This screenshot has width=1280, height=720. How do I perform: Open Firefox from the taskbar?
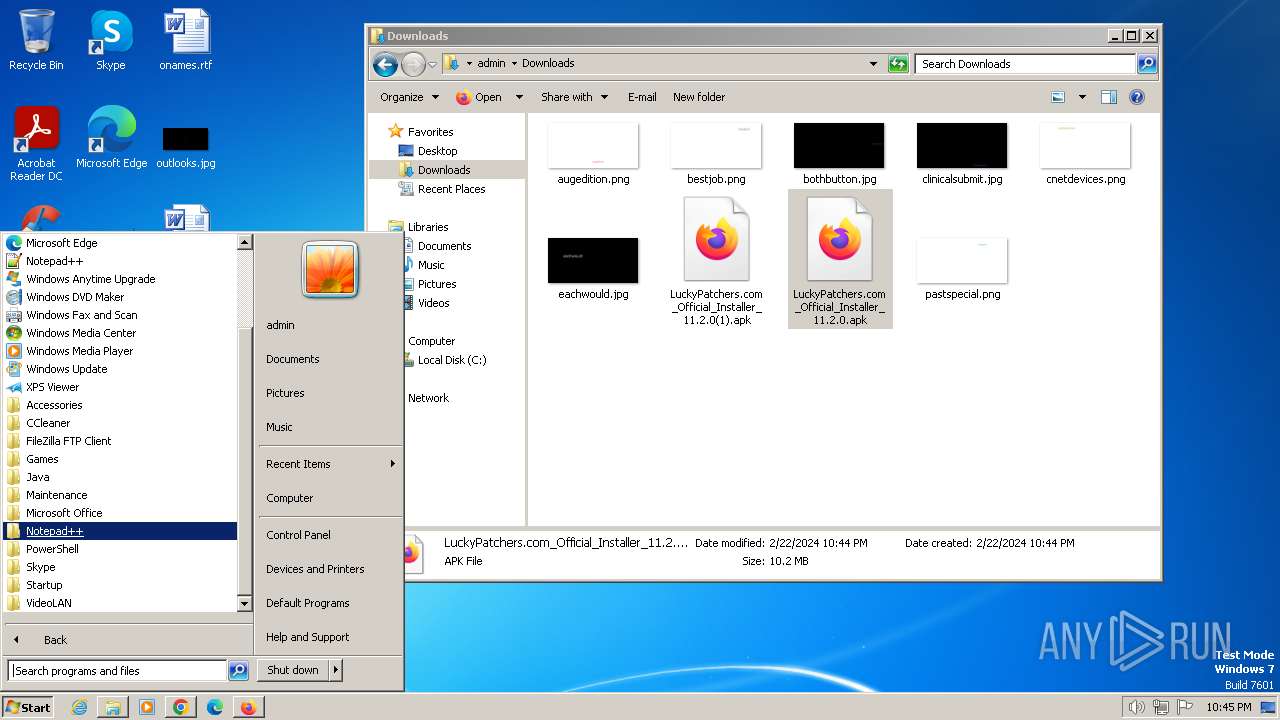pyautogui.click(x=248, y=707)
